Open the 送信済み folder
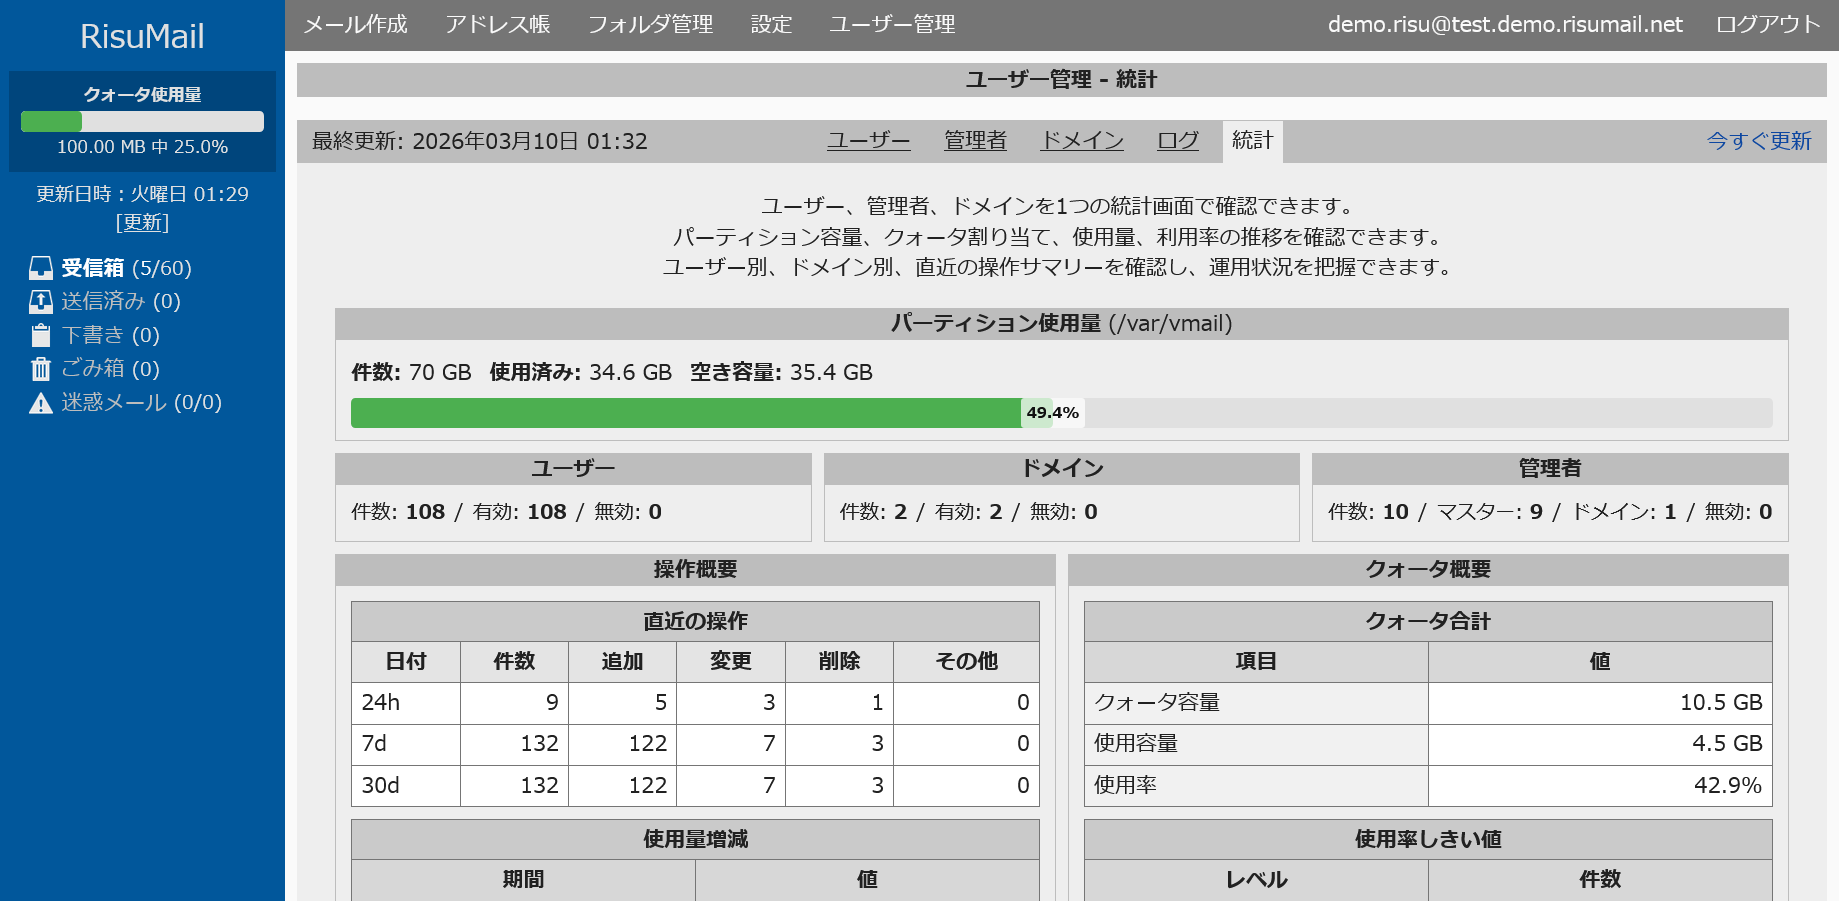This screenshot has width=1839, height=901. 103,302
